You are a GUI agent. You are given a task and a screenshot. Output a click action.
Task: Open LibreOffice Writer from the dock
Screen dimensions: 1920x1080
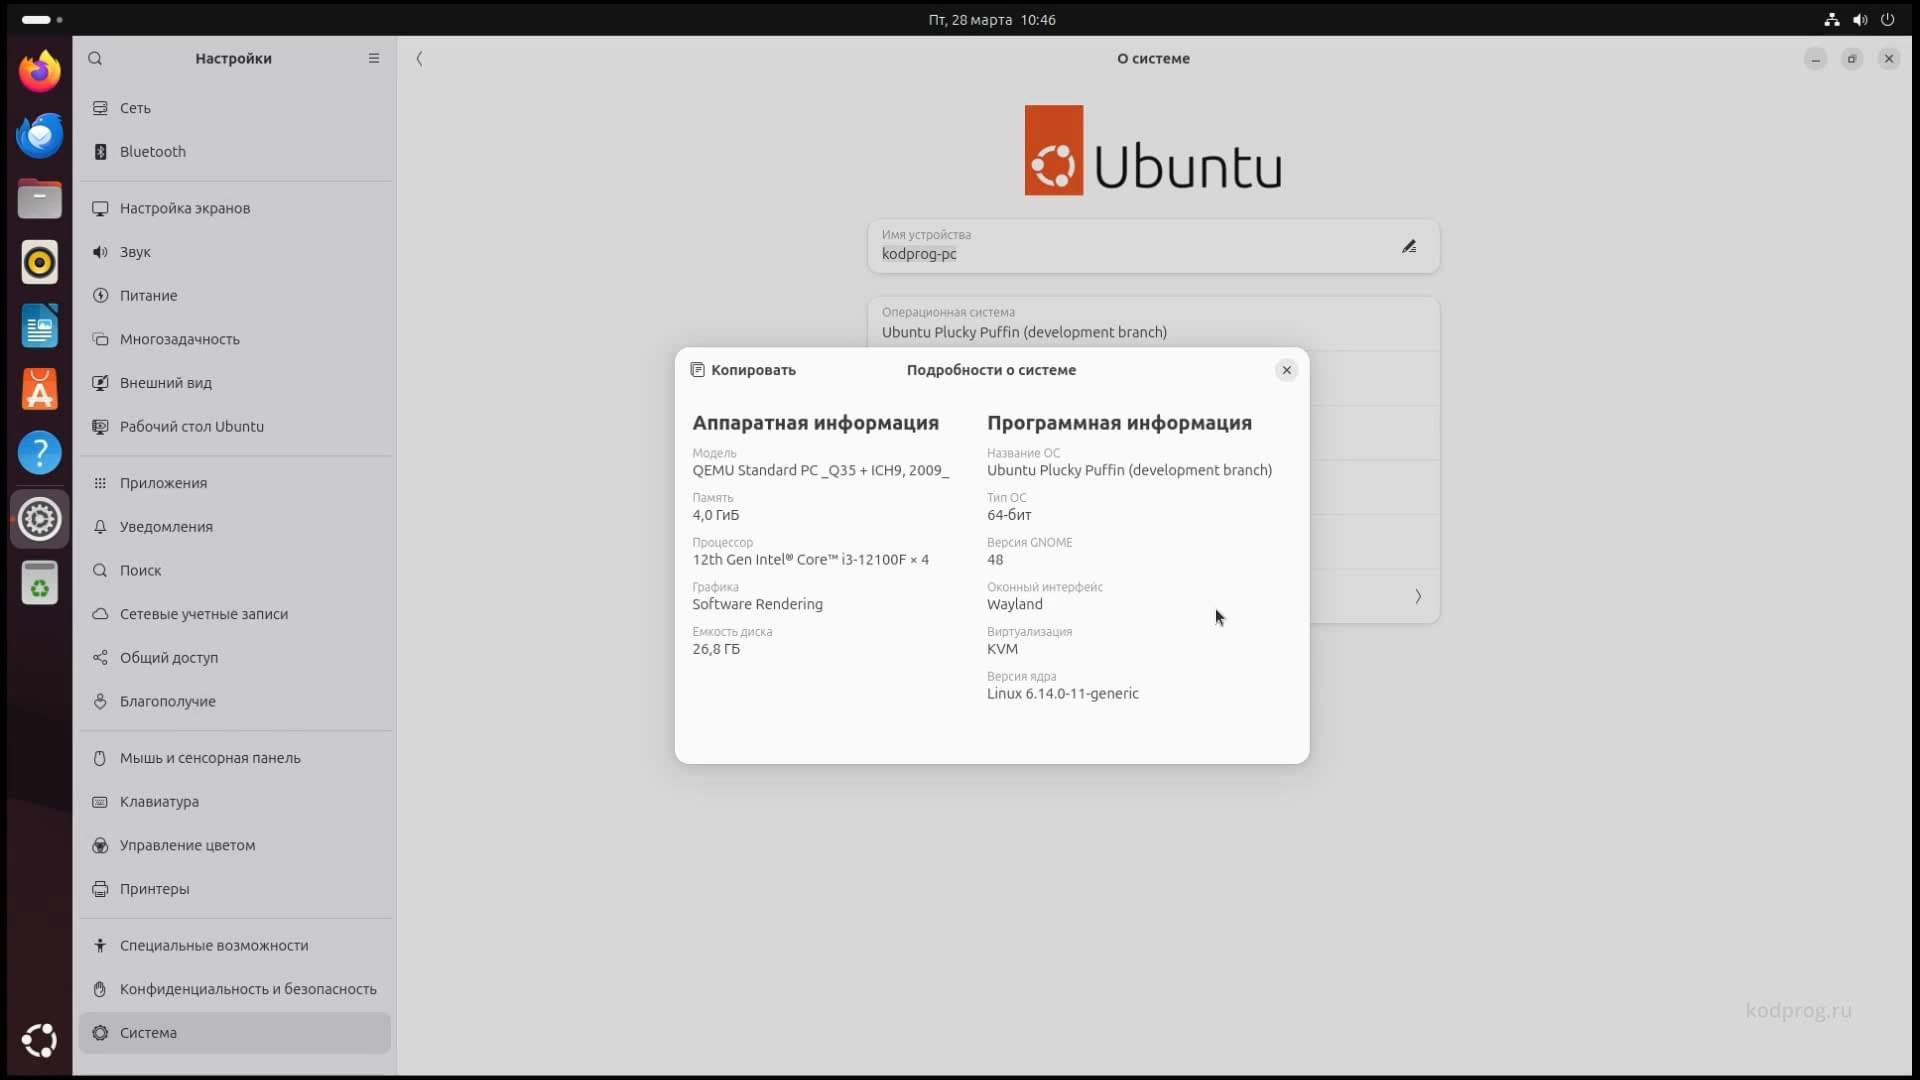coord(40,327)
